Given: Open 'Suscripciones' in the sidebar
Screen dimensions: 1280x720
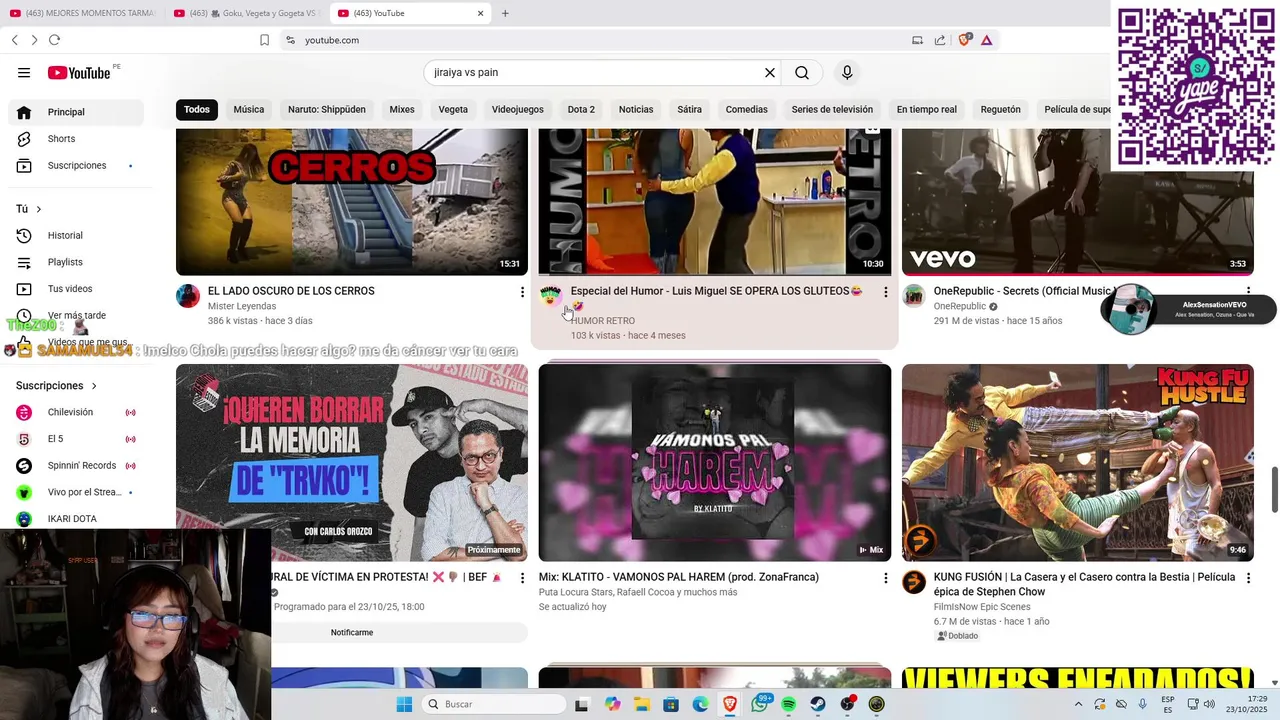Looking at the screenshot, I should [76, 165].
